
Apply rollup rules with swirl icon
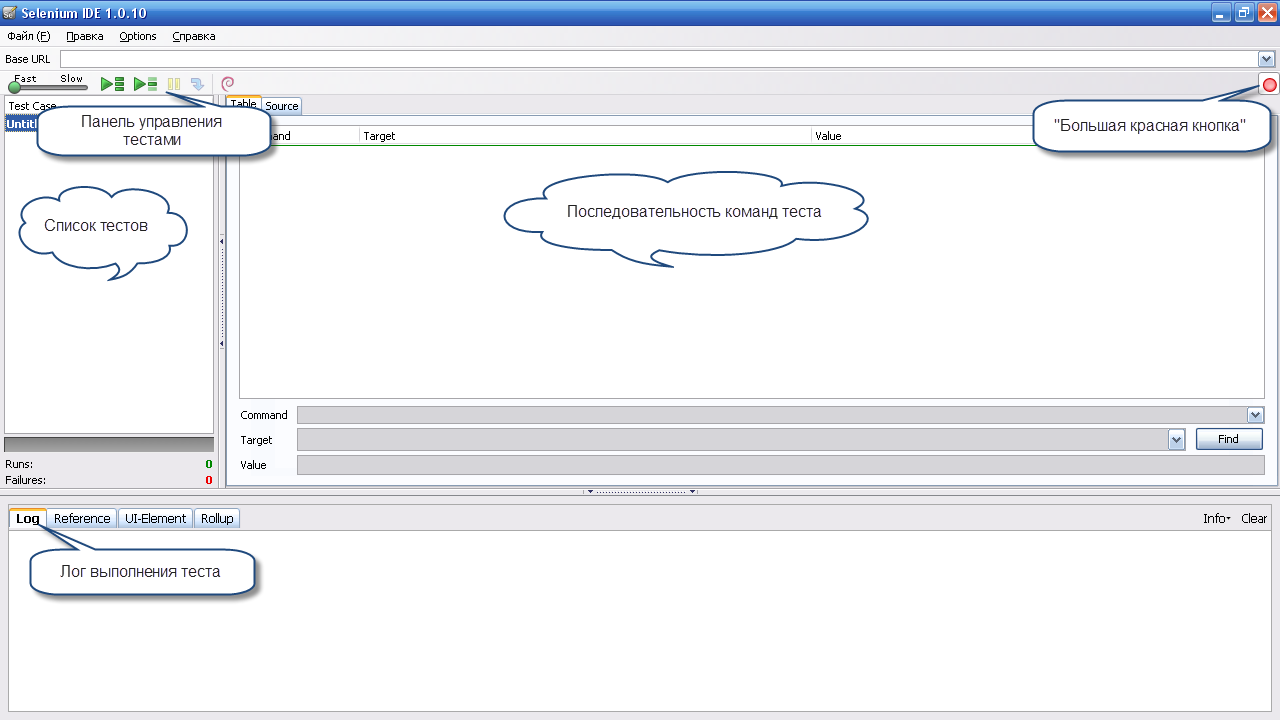coord(228,85)
